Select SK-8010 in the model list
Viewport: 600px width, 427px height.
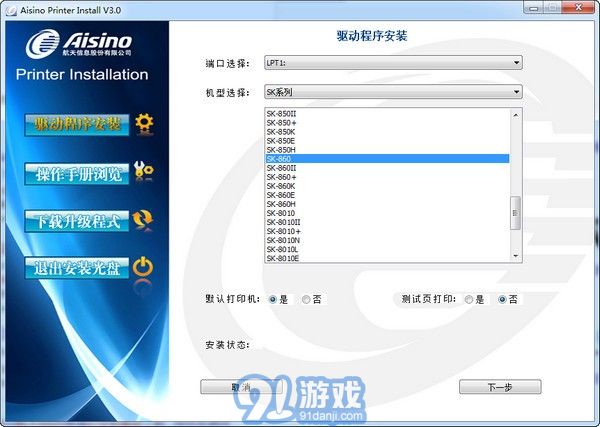387,213
